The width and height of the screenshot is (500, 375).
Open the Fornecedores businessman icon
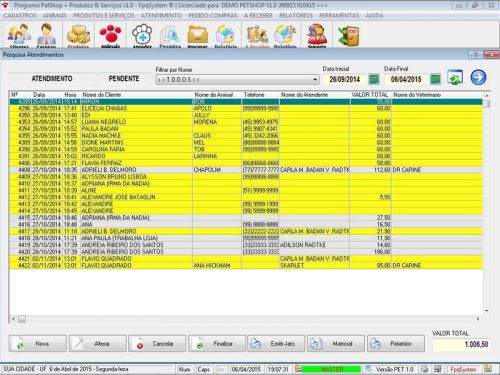pyautogui.click(x=46, y=35)
